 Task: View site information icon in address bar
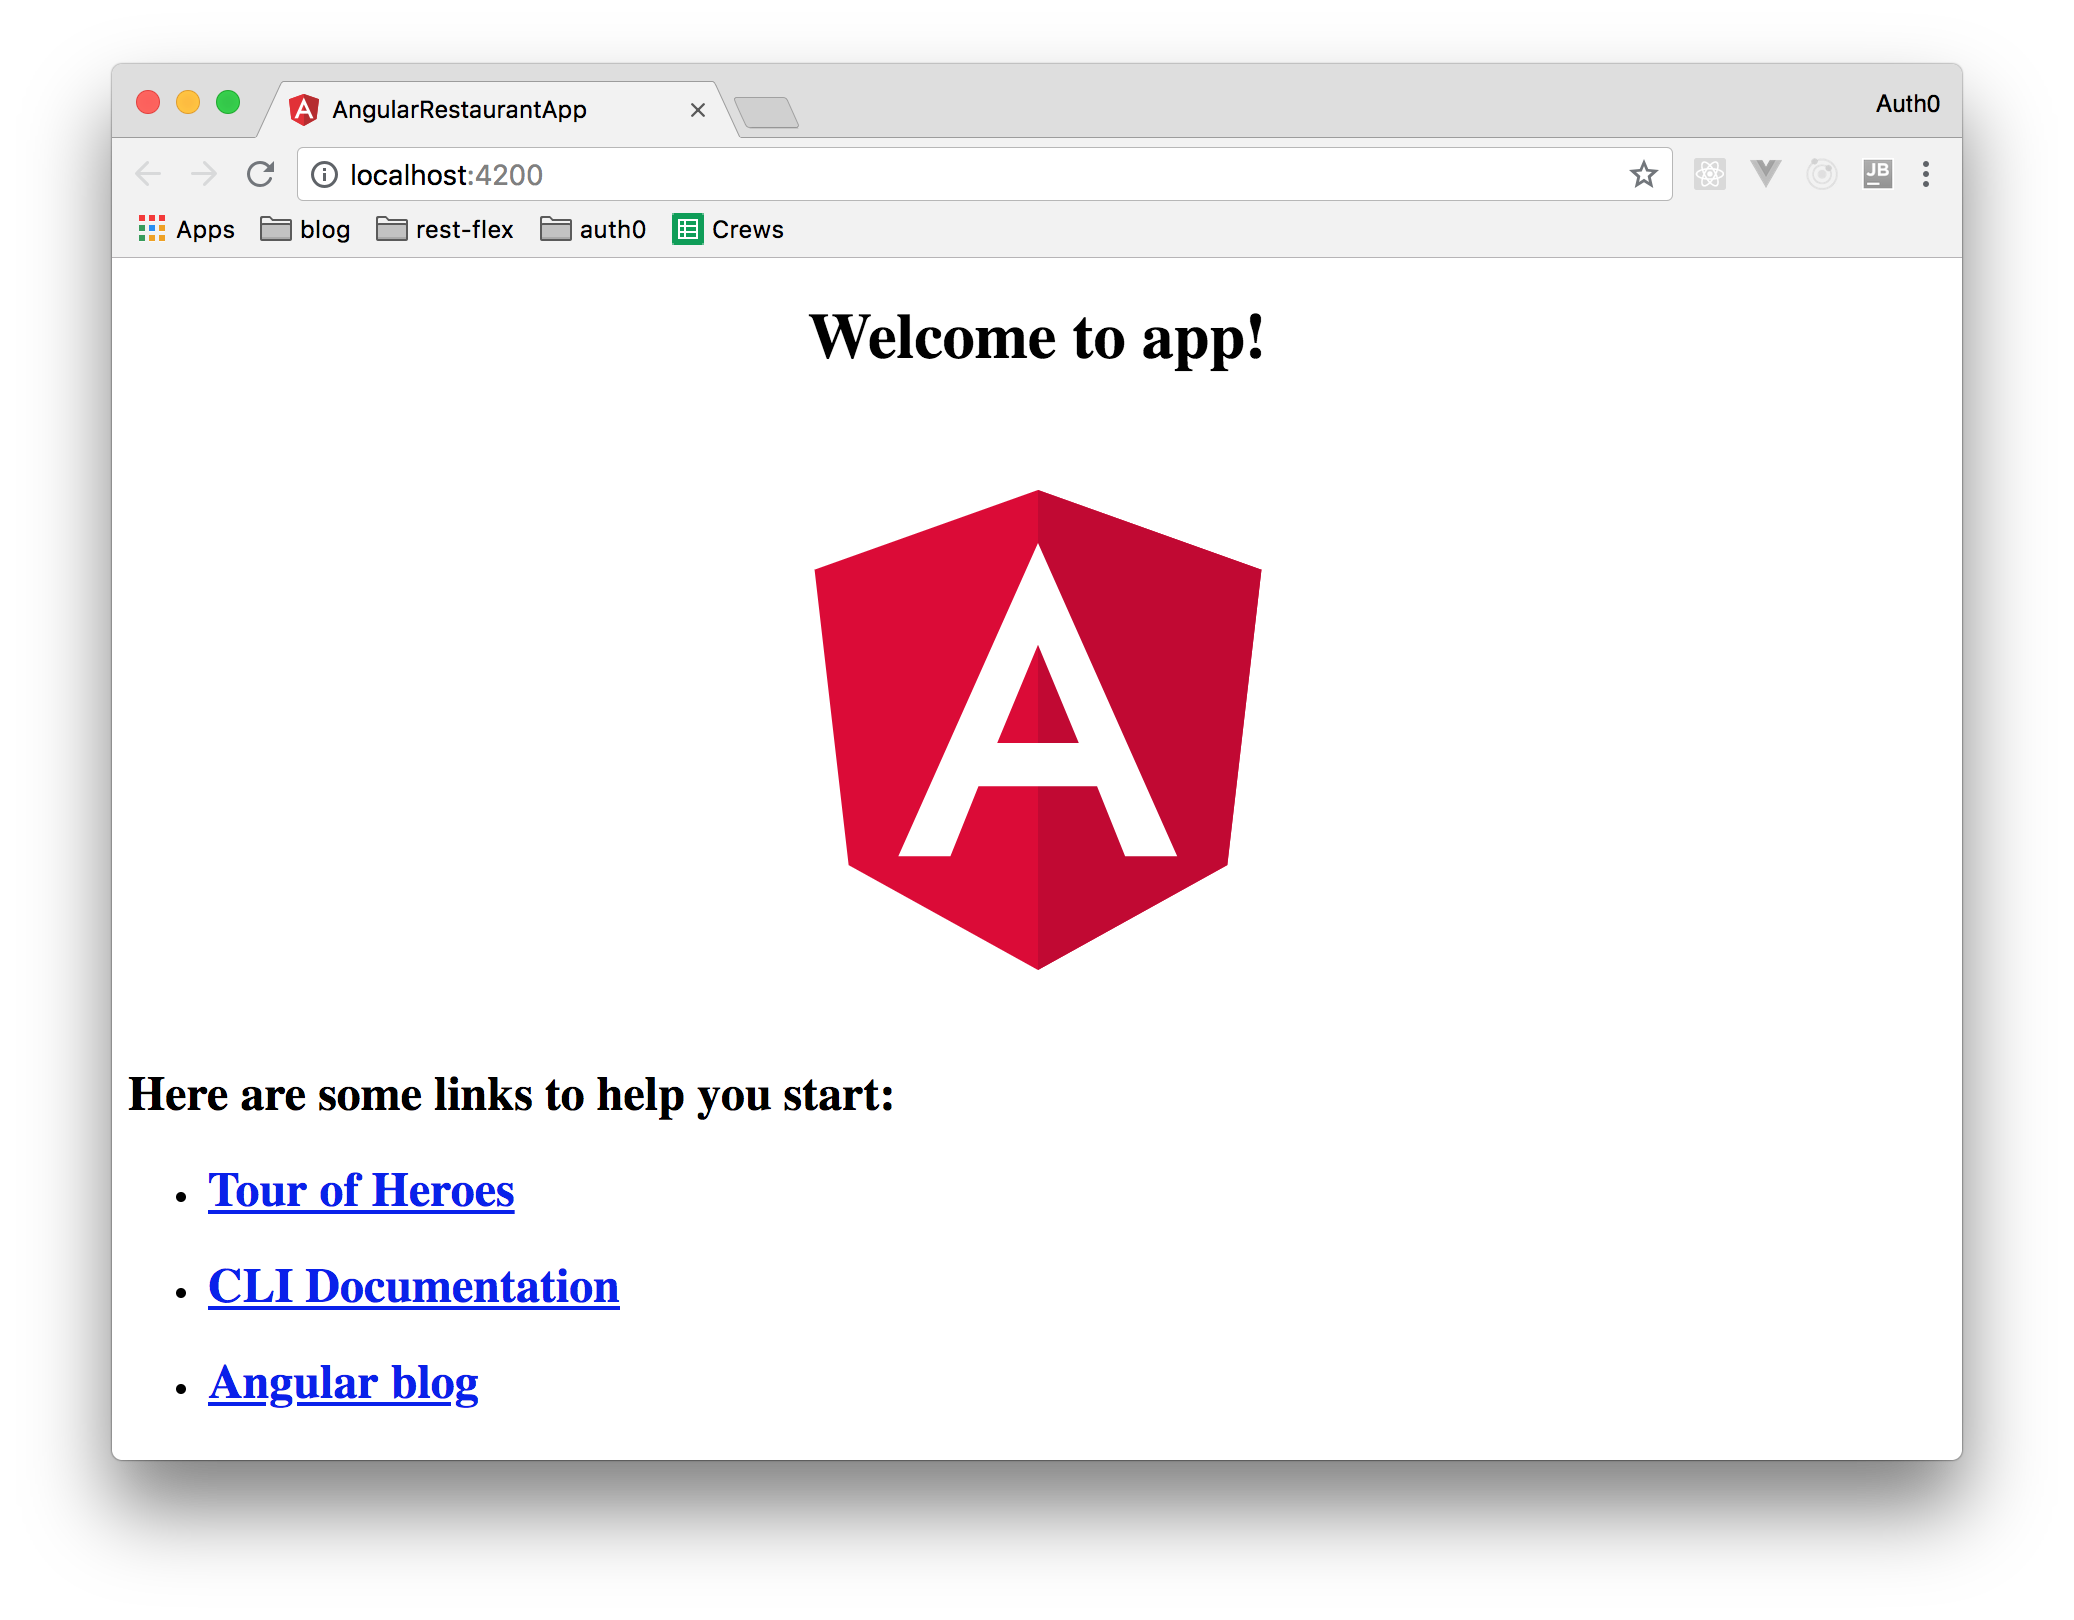(x=324, y=175)
